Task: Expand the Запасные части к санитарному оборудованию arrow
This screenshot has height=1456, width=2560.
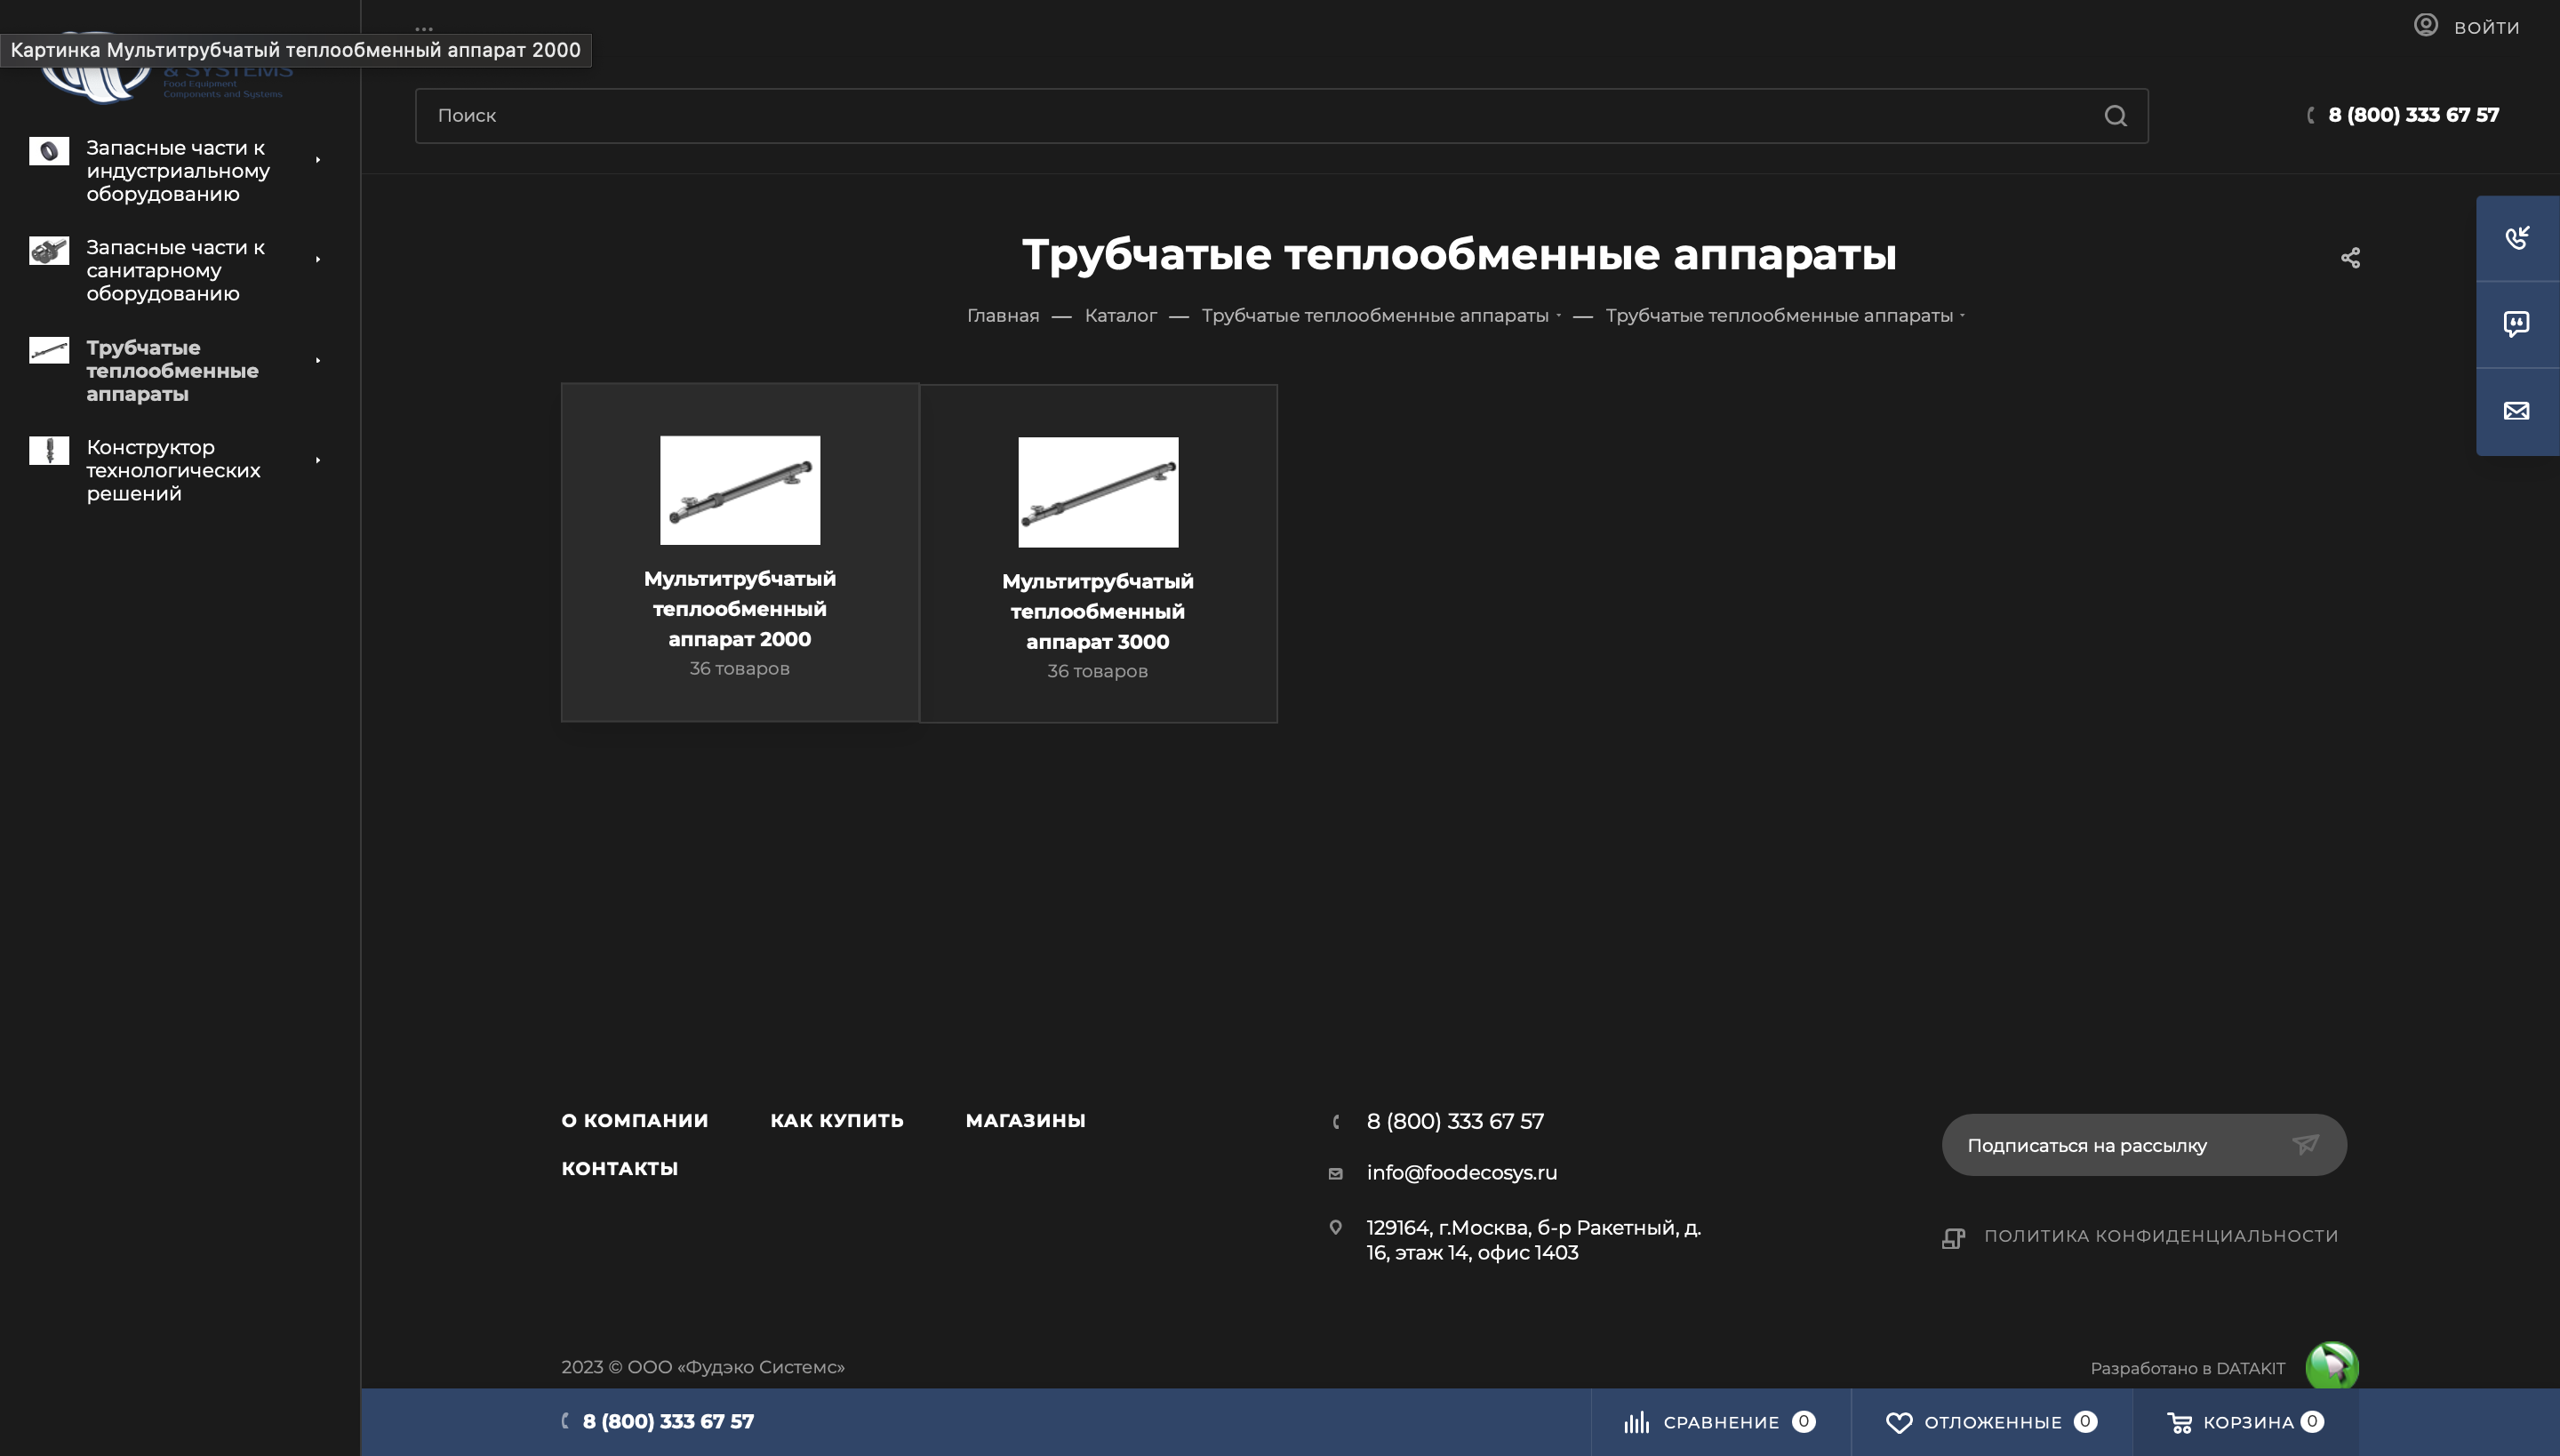Action: pos(318,260)
